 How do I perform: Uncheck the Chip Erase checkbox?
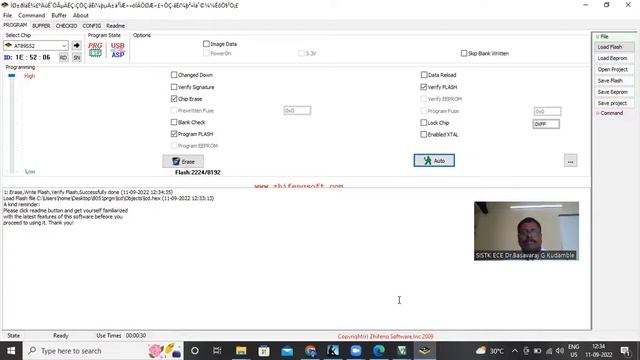[174, 99]
